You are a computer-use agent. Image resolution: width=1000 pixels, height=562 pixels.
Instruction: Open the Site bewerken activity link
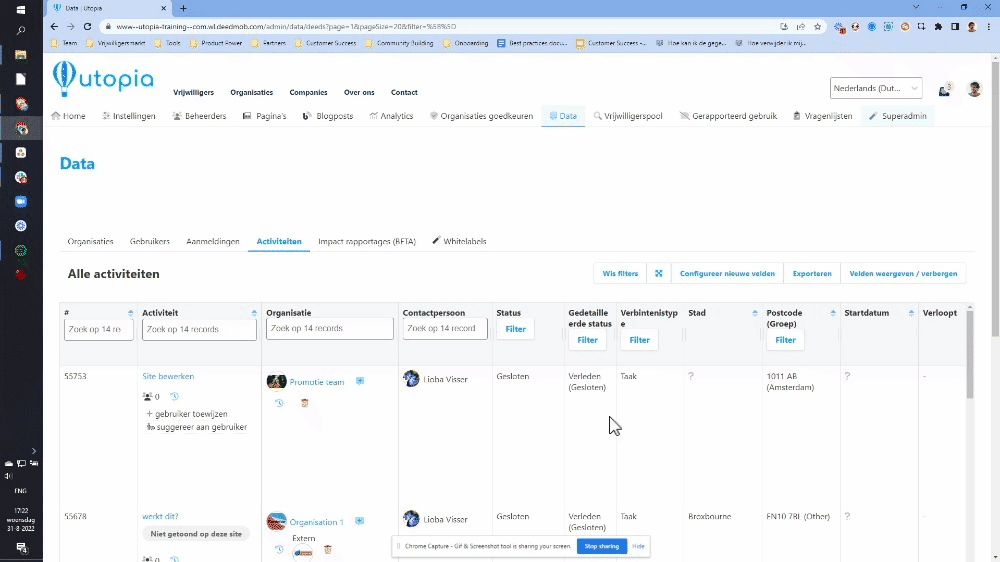coord(168,377)
